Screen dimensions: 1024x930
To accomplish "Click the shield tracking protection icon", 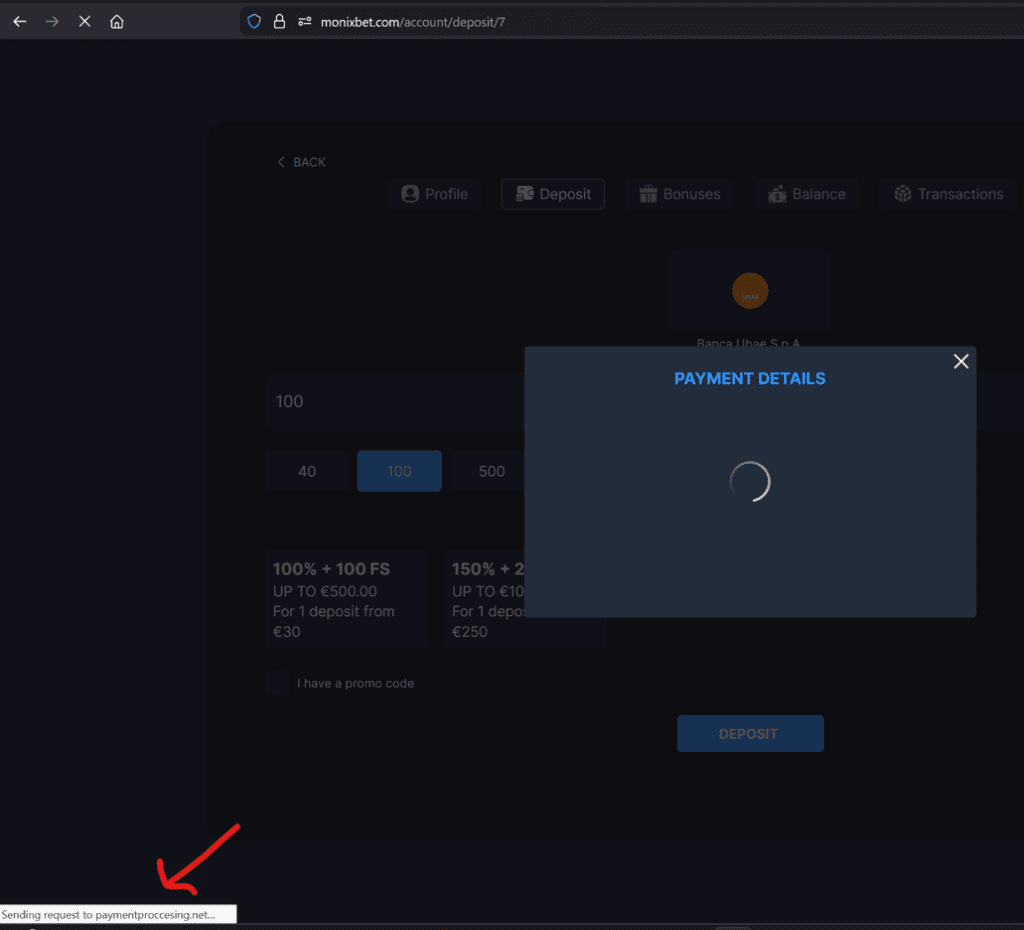I will [254, 21].
